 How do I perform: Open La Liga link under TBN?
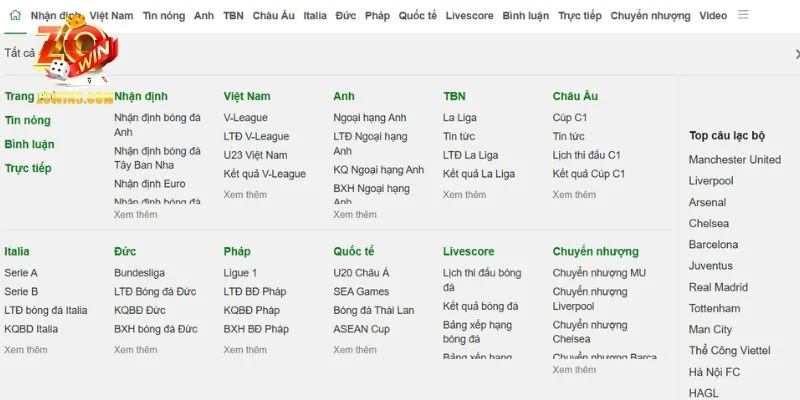pyautogui.click(x=460, y=117)
